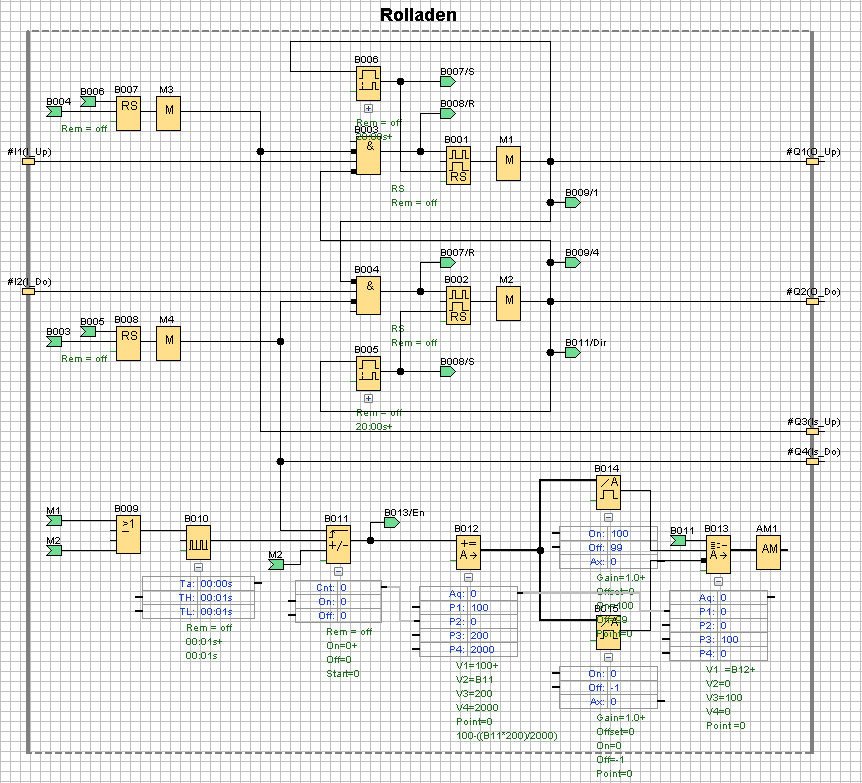The image size is (862, 783).
Task: Select the B009 OR gate block
Action: point(129,536)
